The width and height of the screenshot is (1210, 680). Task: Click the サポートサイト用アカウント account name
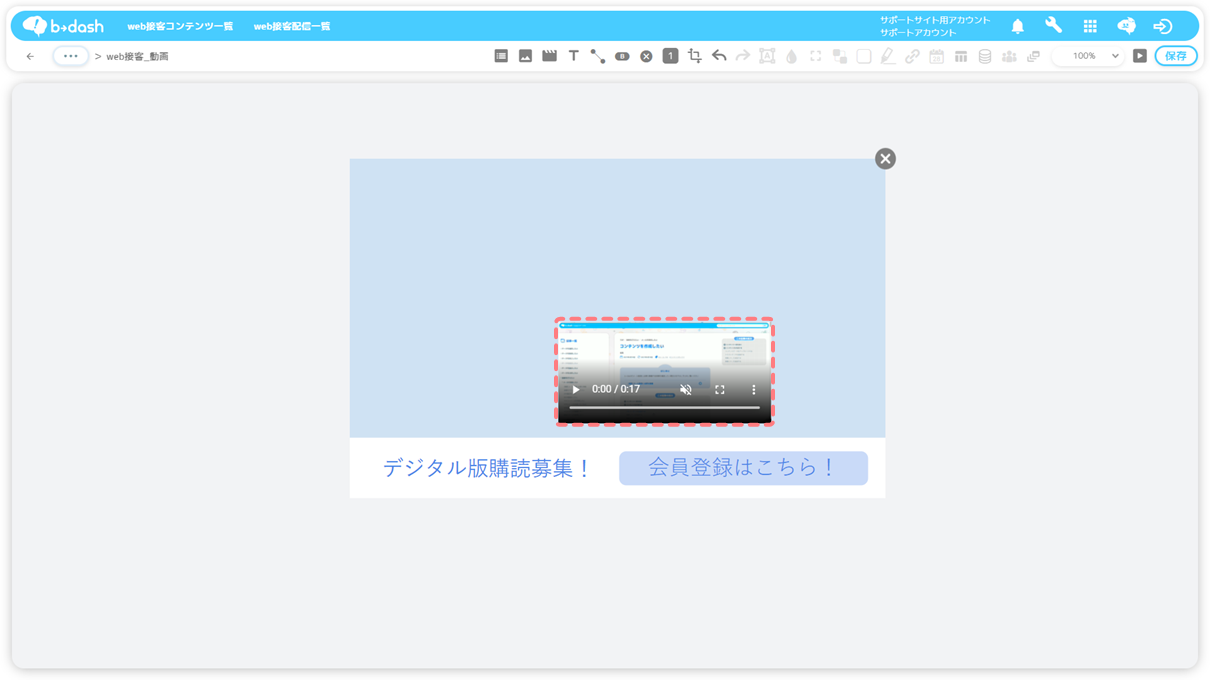point(935,20)
